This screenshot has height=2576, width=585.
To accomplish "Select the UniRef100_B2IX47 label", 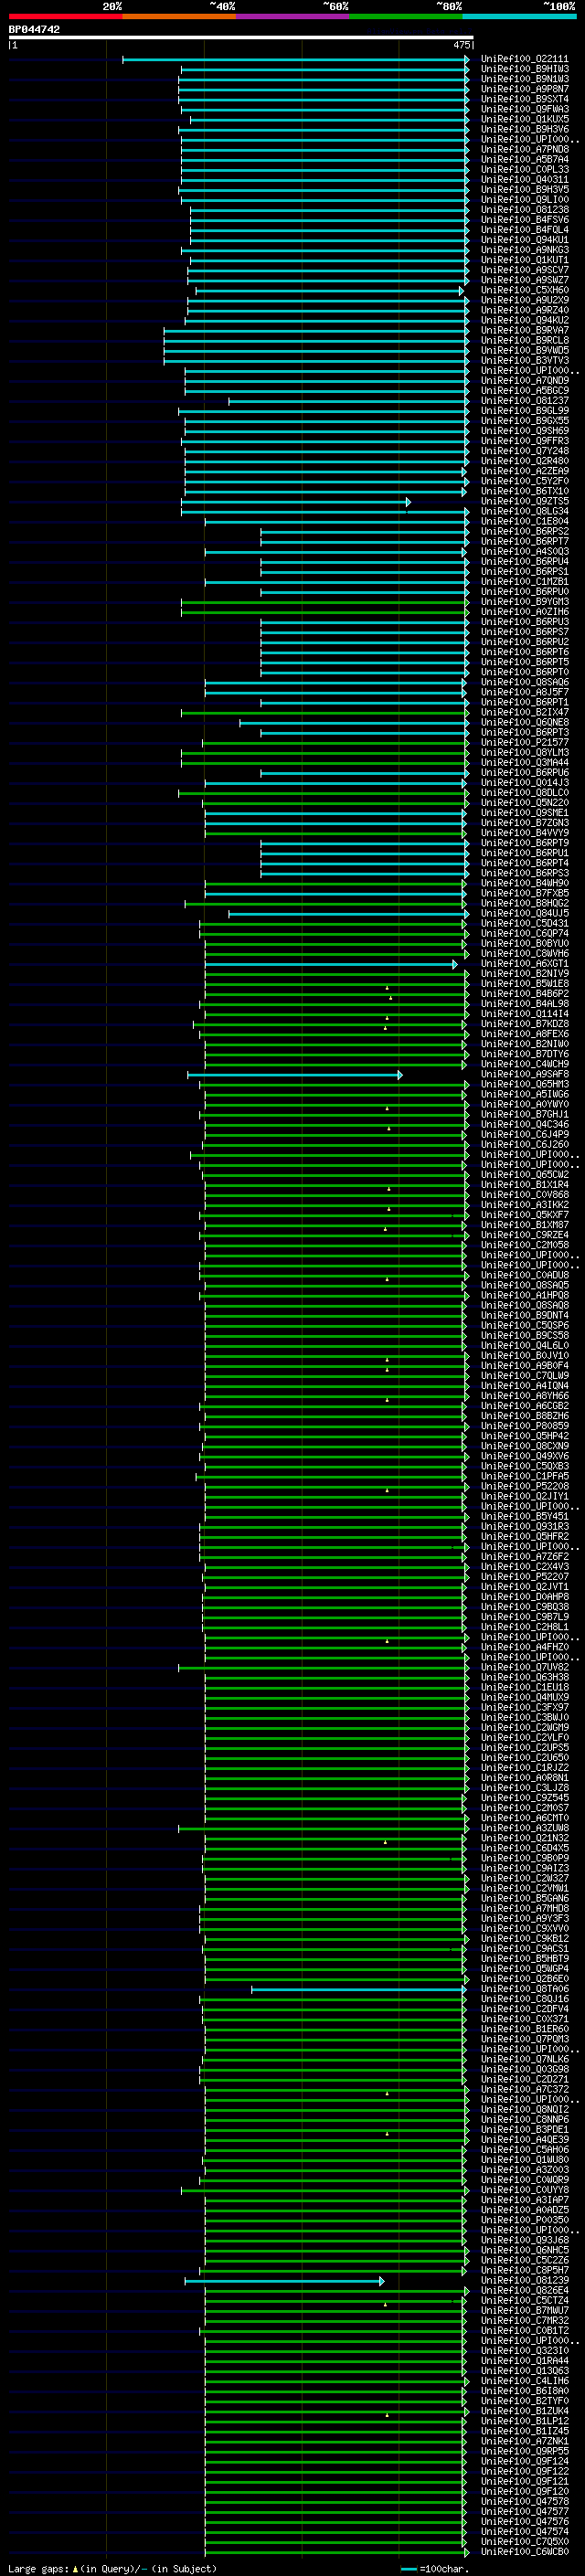I will pos(524,713).
